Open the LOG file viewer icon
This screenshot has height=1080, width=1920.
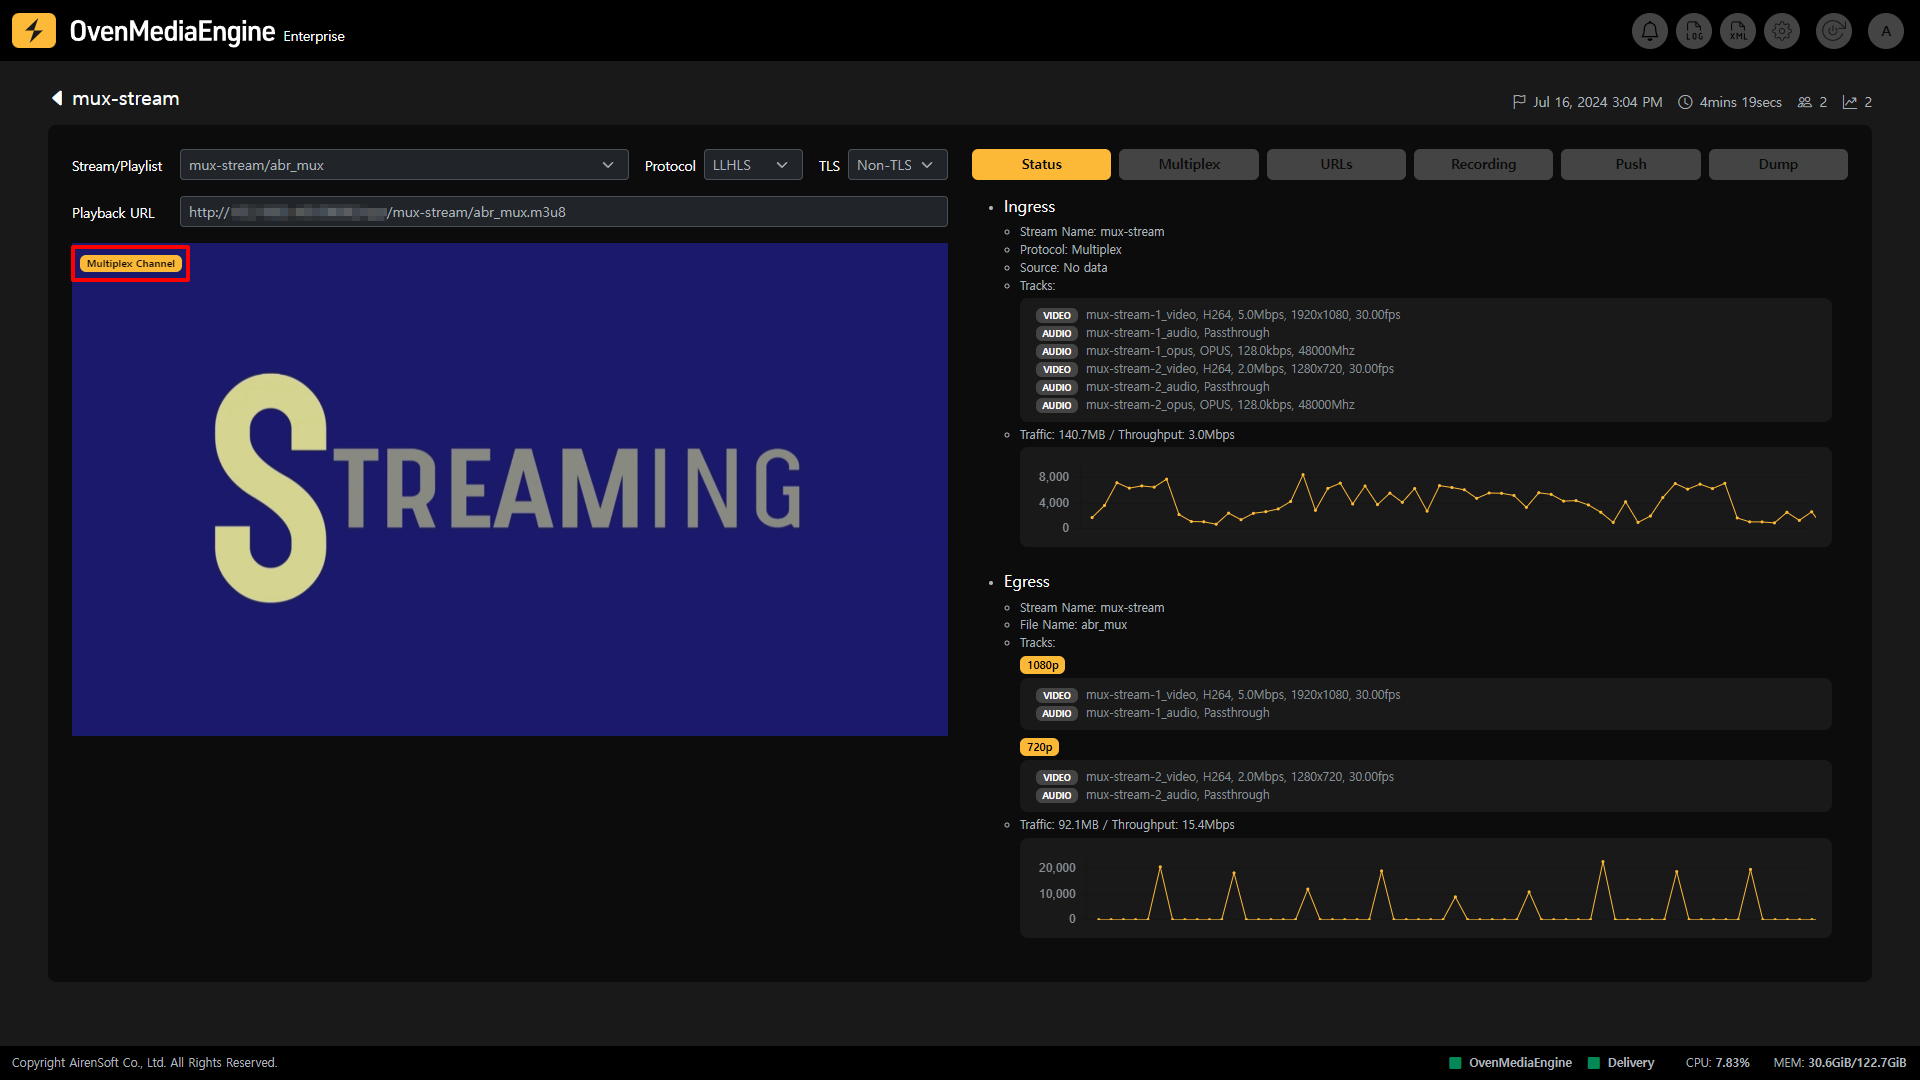point(1694,31)
